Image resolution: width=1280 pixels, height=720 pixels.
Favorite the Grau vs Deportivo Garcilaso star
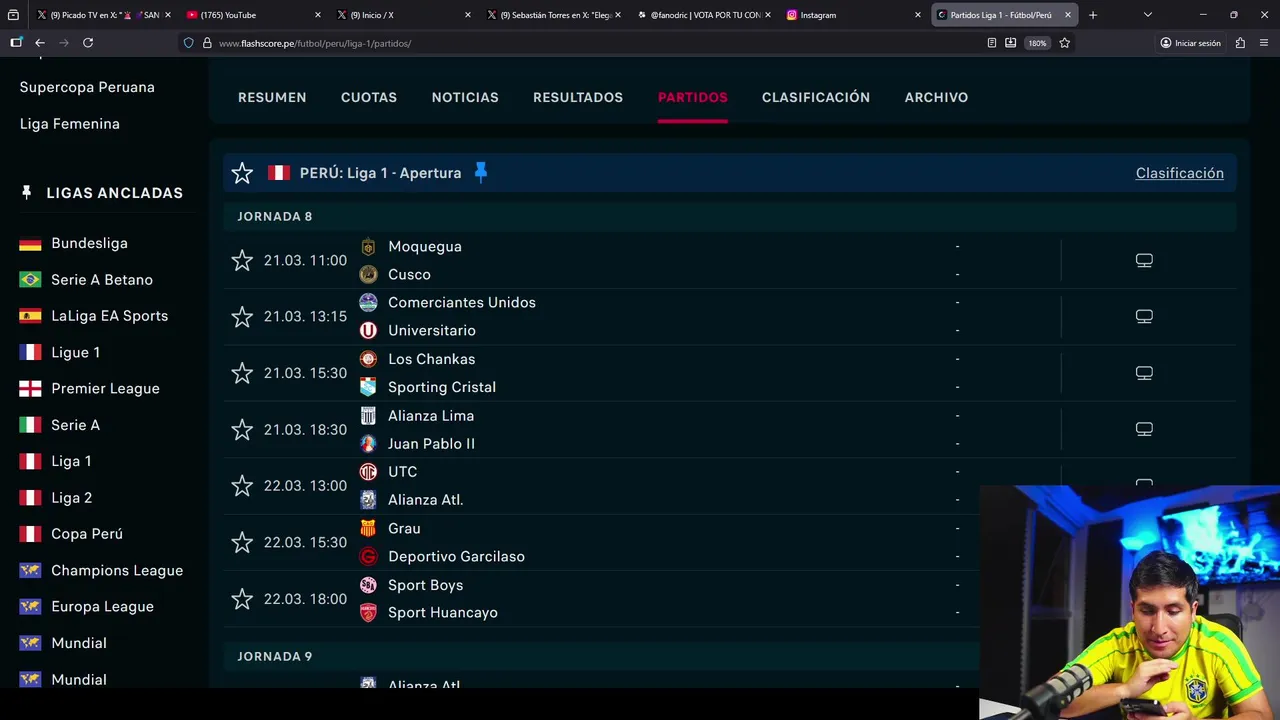pos(242,543)
